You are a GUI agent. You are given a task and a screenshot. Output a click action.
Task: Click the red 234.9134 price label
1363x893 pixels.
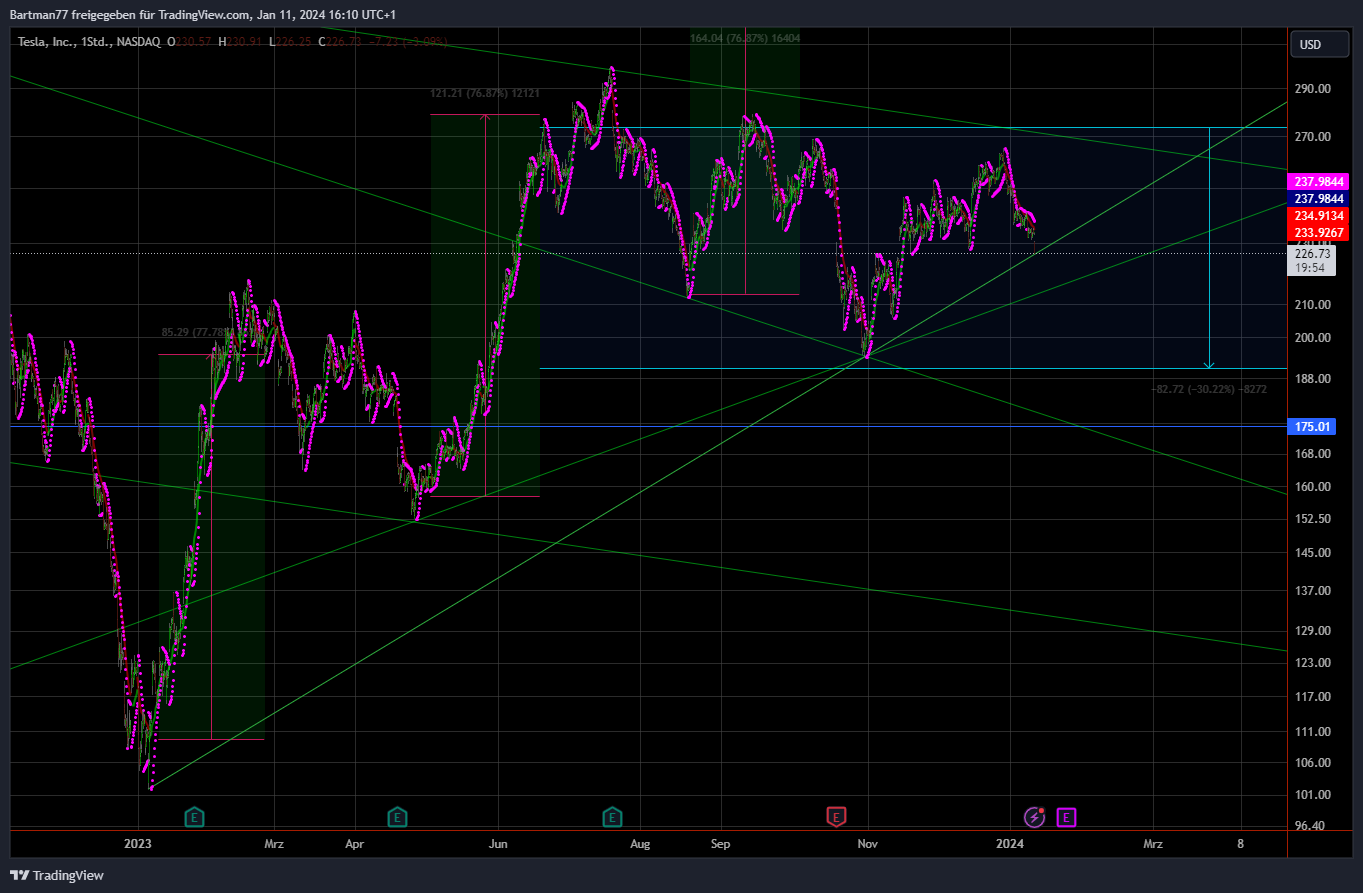(x=1320, y=216)
